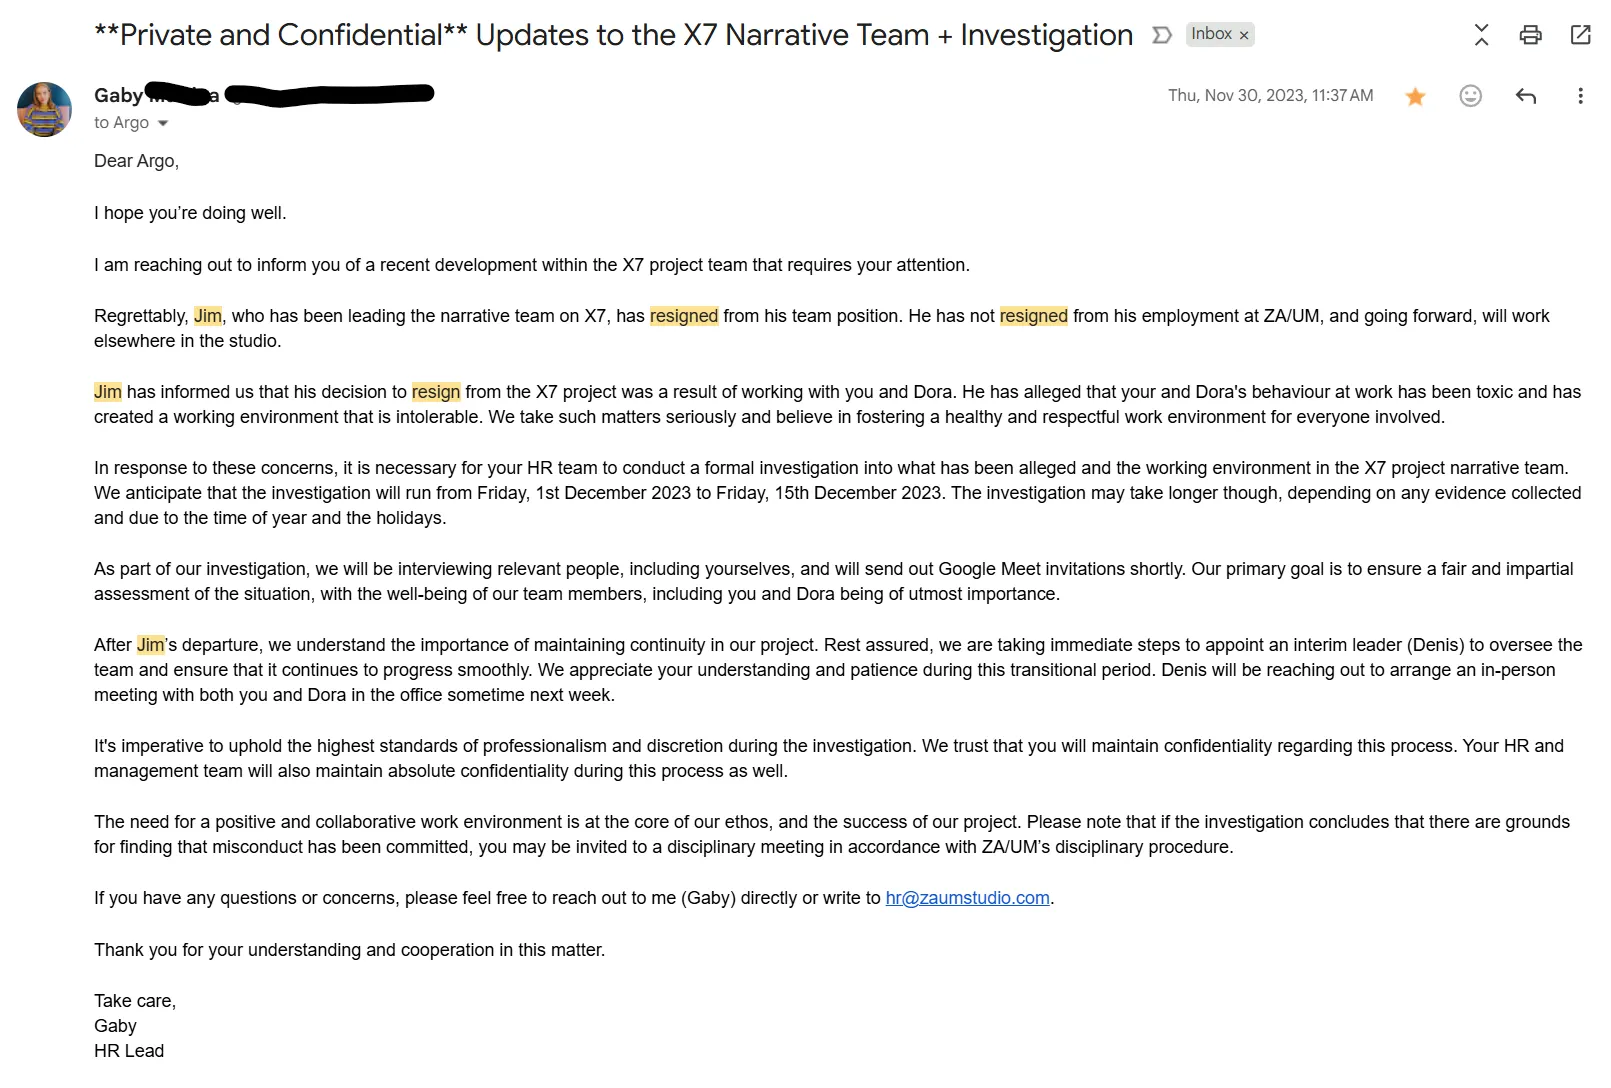This screenshot has width=1611, height=1088.
Task: Remove the Inbox label using its x
Action: 1244,35
